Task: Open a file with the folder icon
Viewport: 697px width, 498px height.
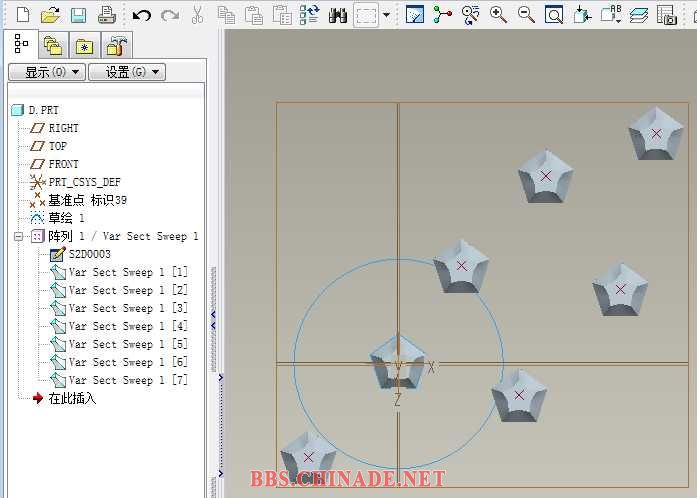Action: (50, 15)
